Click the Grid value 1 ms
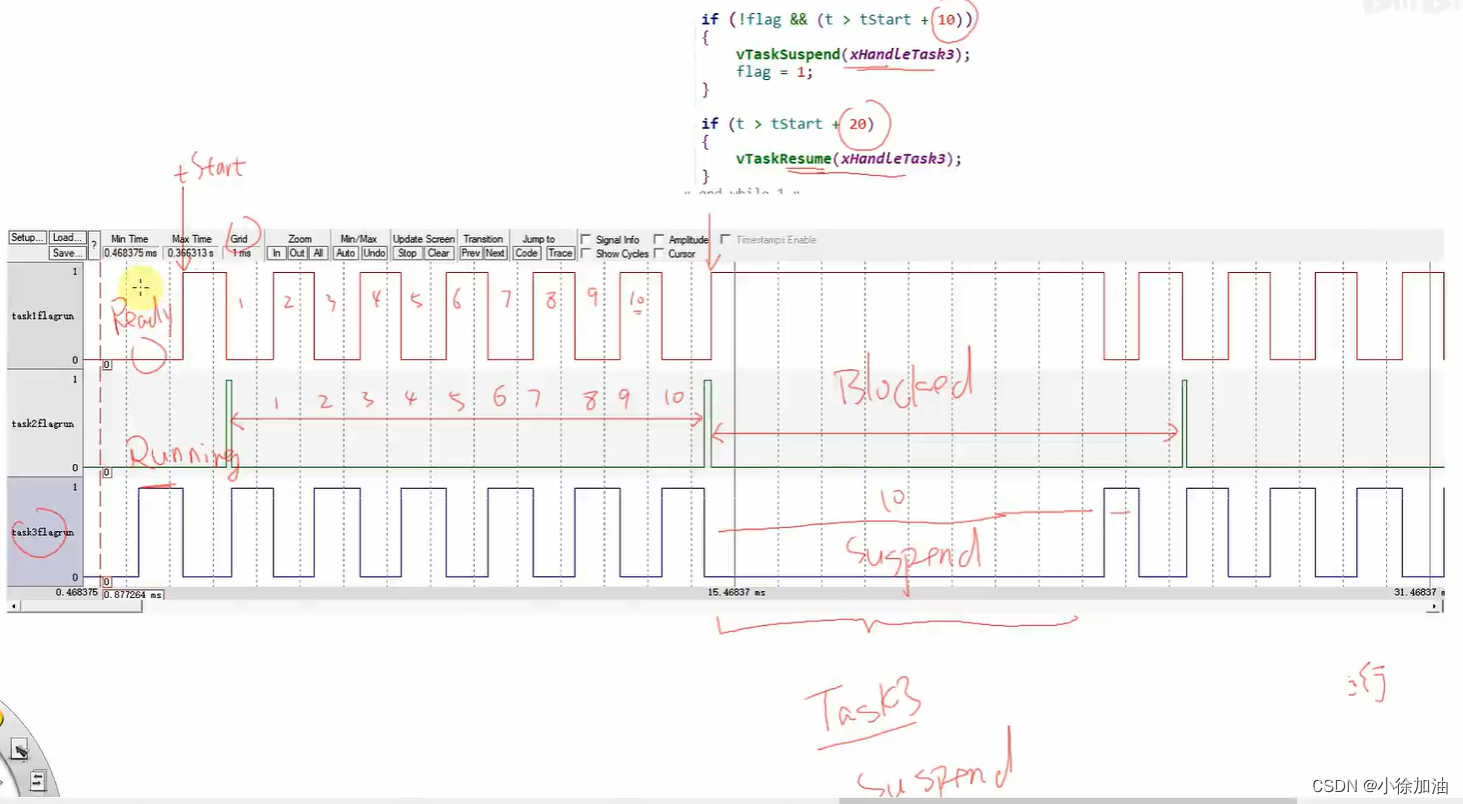 [244, 253]
